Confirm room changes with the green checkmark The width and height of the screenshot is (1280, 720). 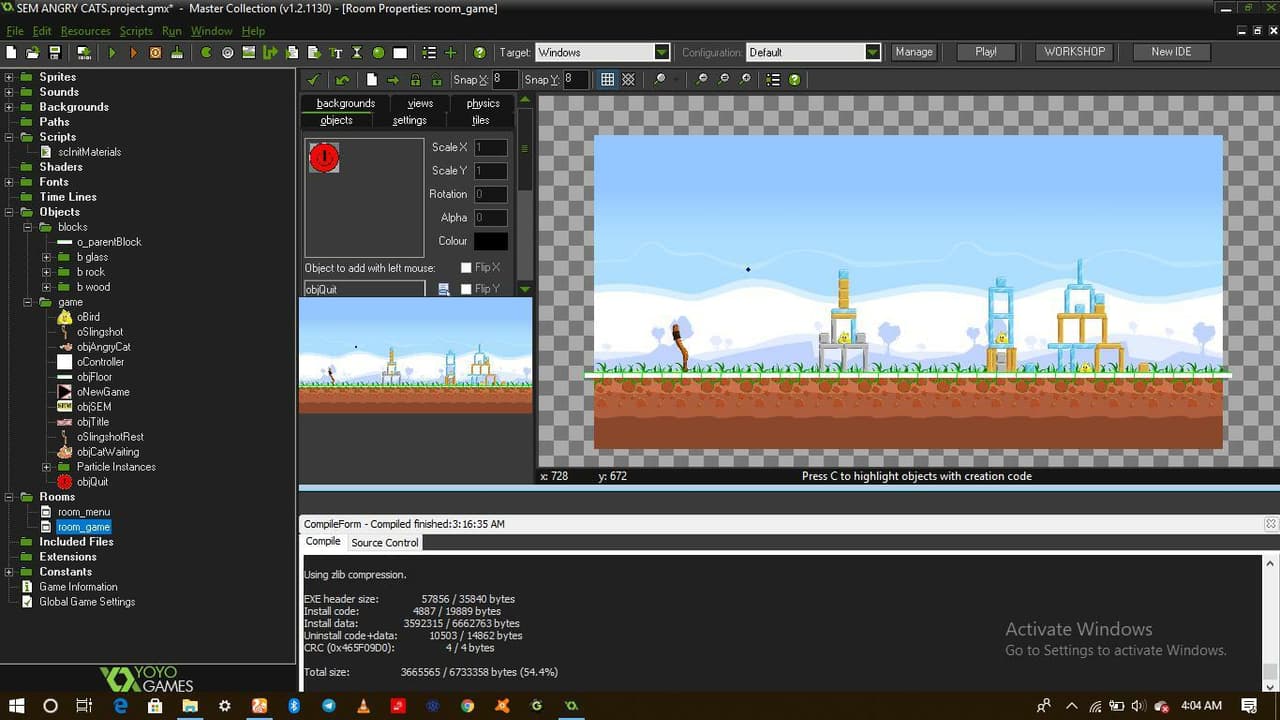313,80
